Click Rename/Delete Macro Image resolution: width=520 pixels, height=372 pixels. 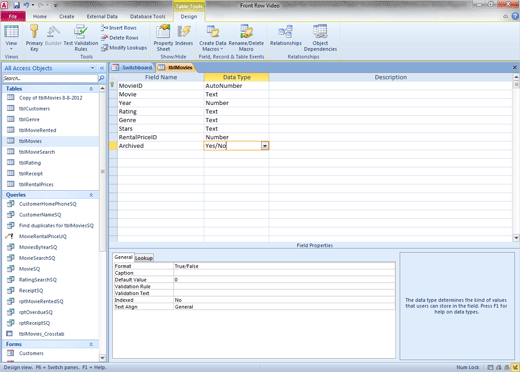coord(246,38)
